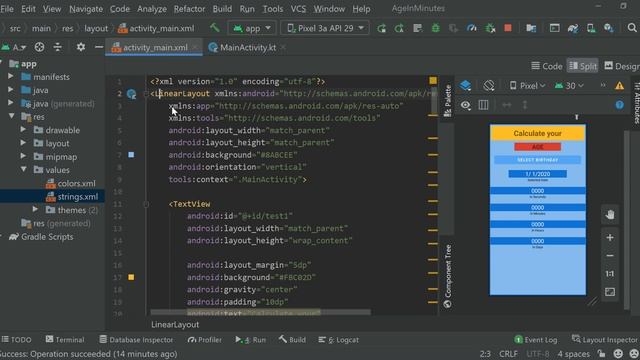640x360 pixels.
Task: Expand the themes folder
Action: pyautogui.click(x=36, y=209)
